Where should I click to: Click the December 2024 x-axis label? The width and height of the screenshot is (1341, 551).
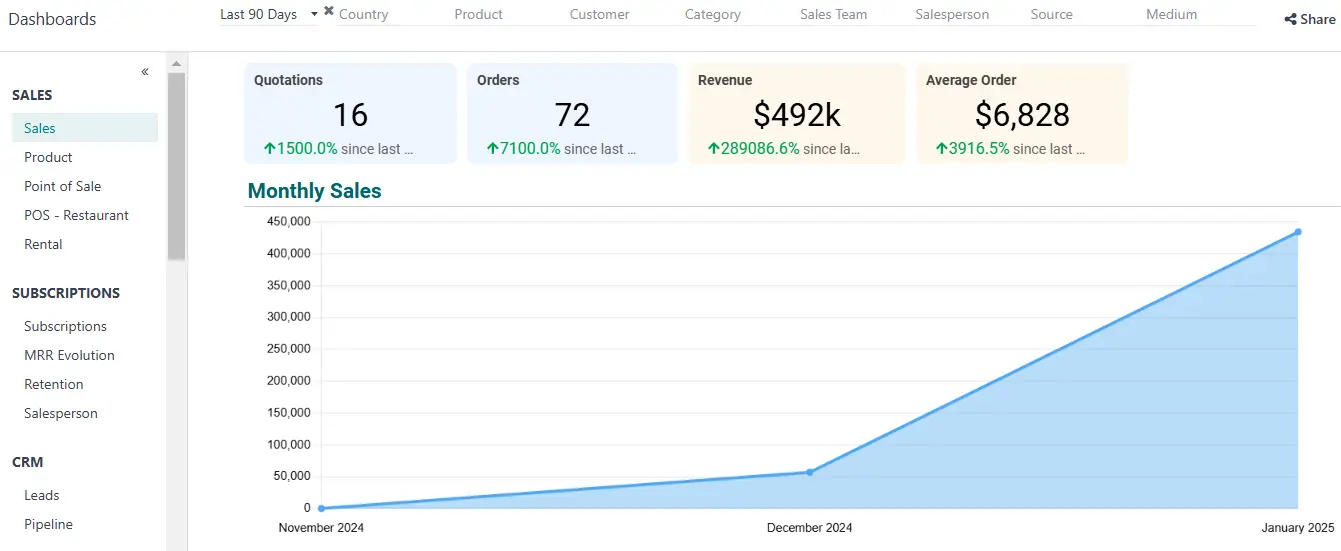point(810,528)
